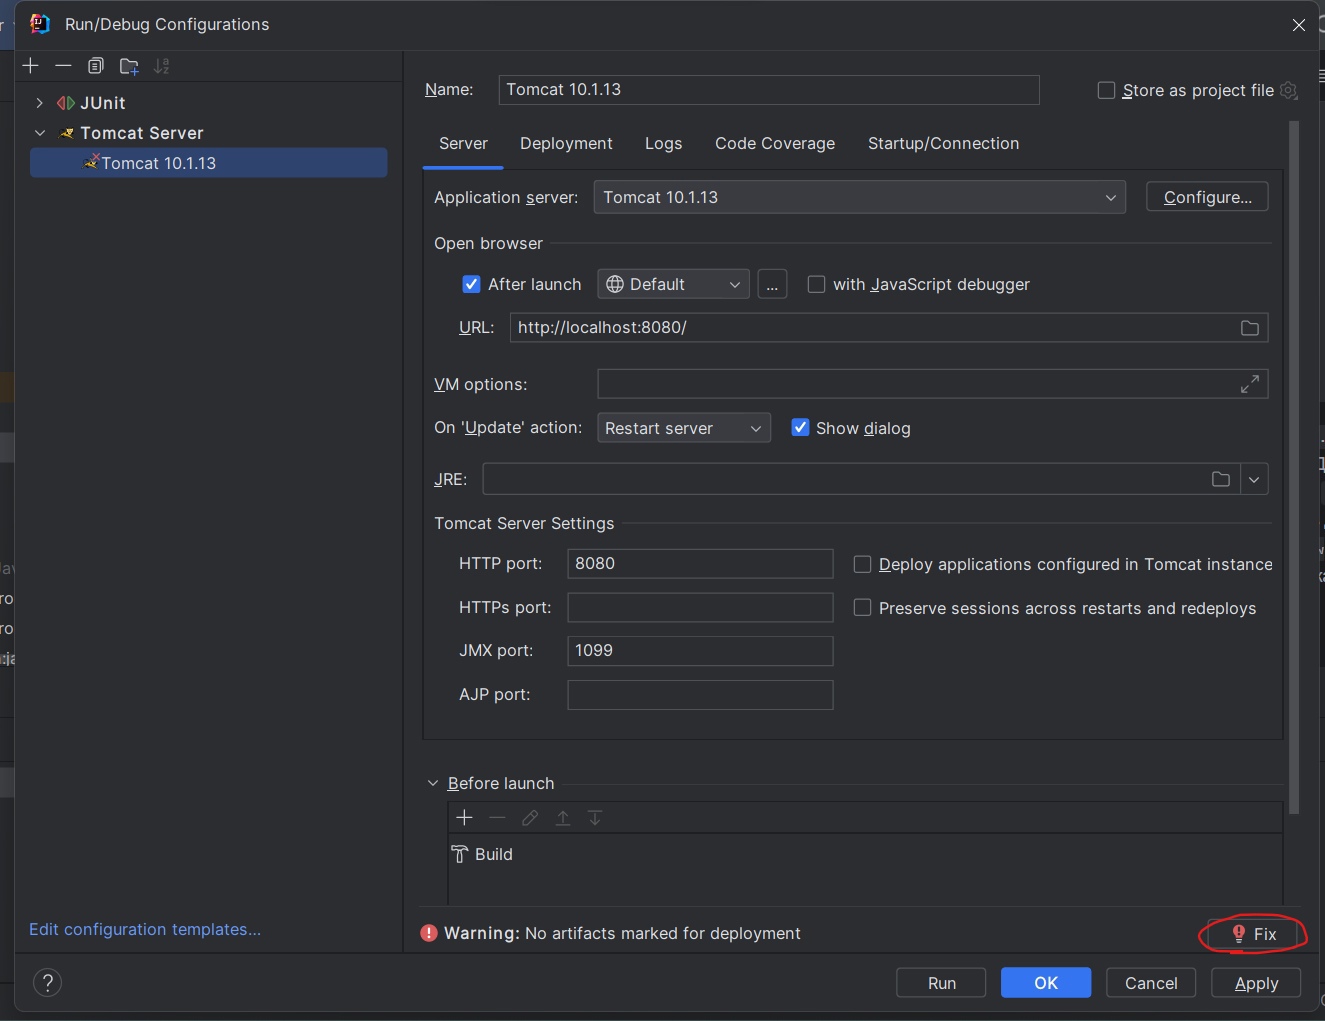The image size is (1325, 1021).
Task: Click the Configure... button
Action: tap(1207, 197)
